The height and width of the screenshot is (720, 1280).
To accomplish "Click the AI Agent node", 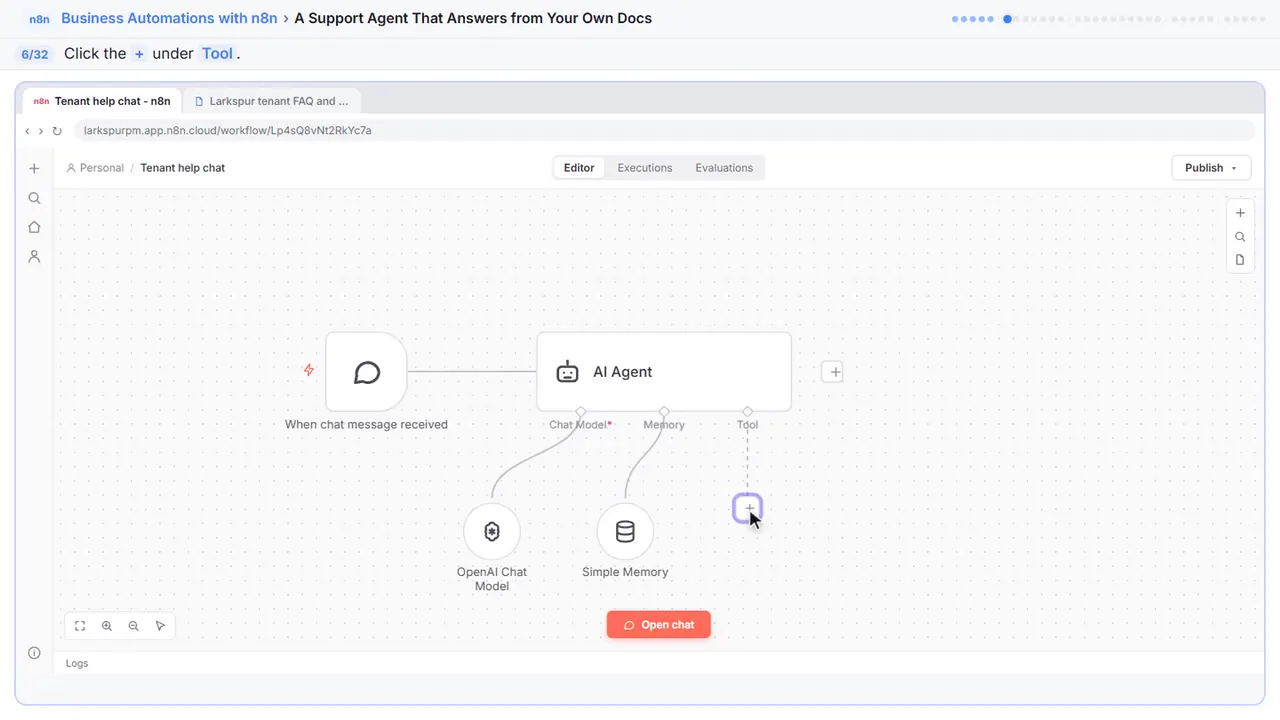I will tap(664, 372).
